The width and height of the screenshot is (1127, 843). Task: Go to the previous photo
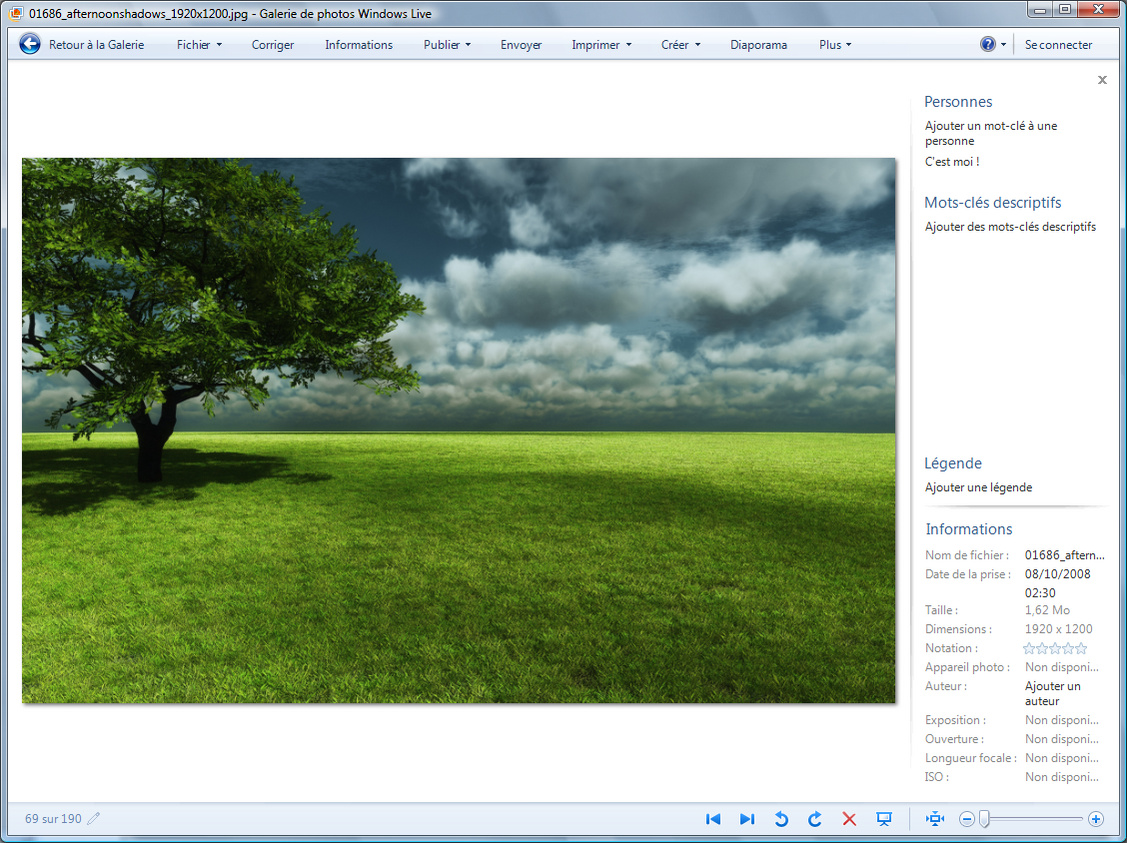(x=713, y=819)
